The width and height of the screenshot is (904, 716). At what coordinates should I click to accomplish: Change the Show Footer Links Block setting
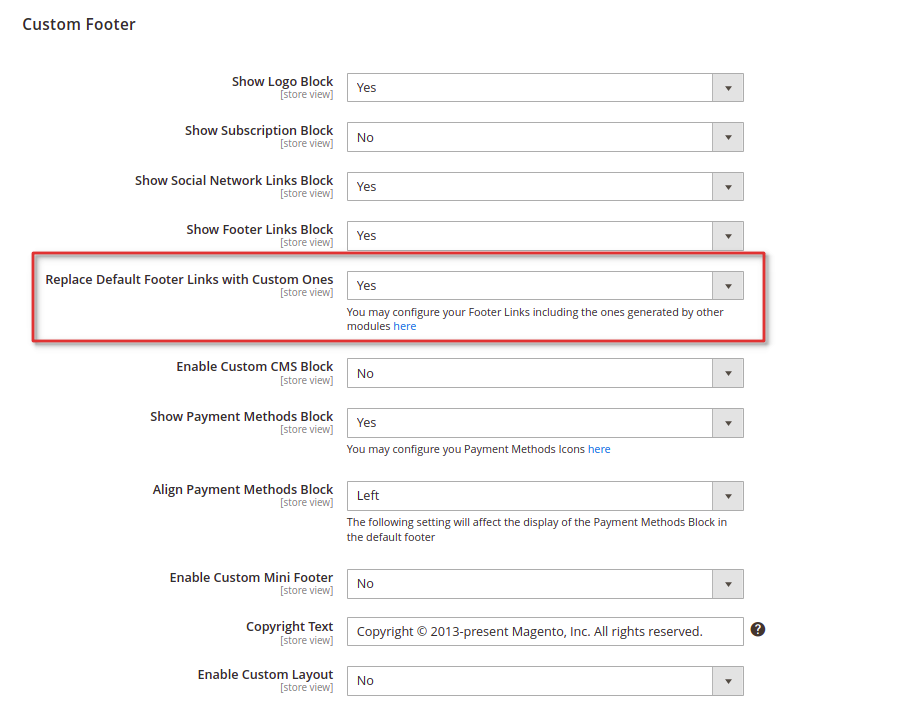coord(545,236)
